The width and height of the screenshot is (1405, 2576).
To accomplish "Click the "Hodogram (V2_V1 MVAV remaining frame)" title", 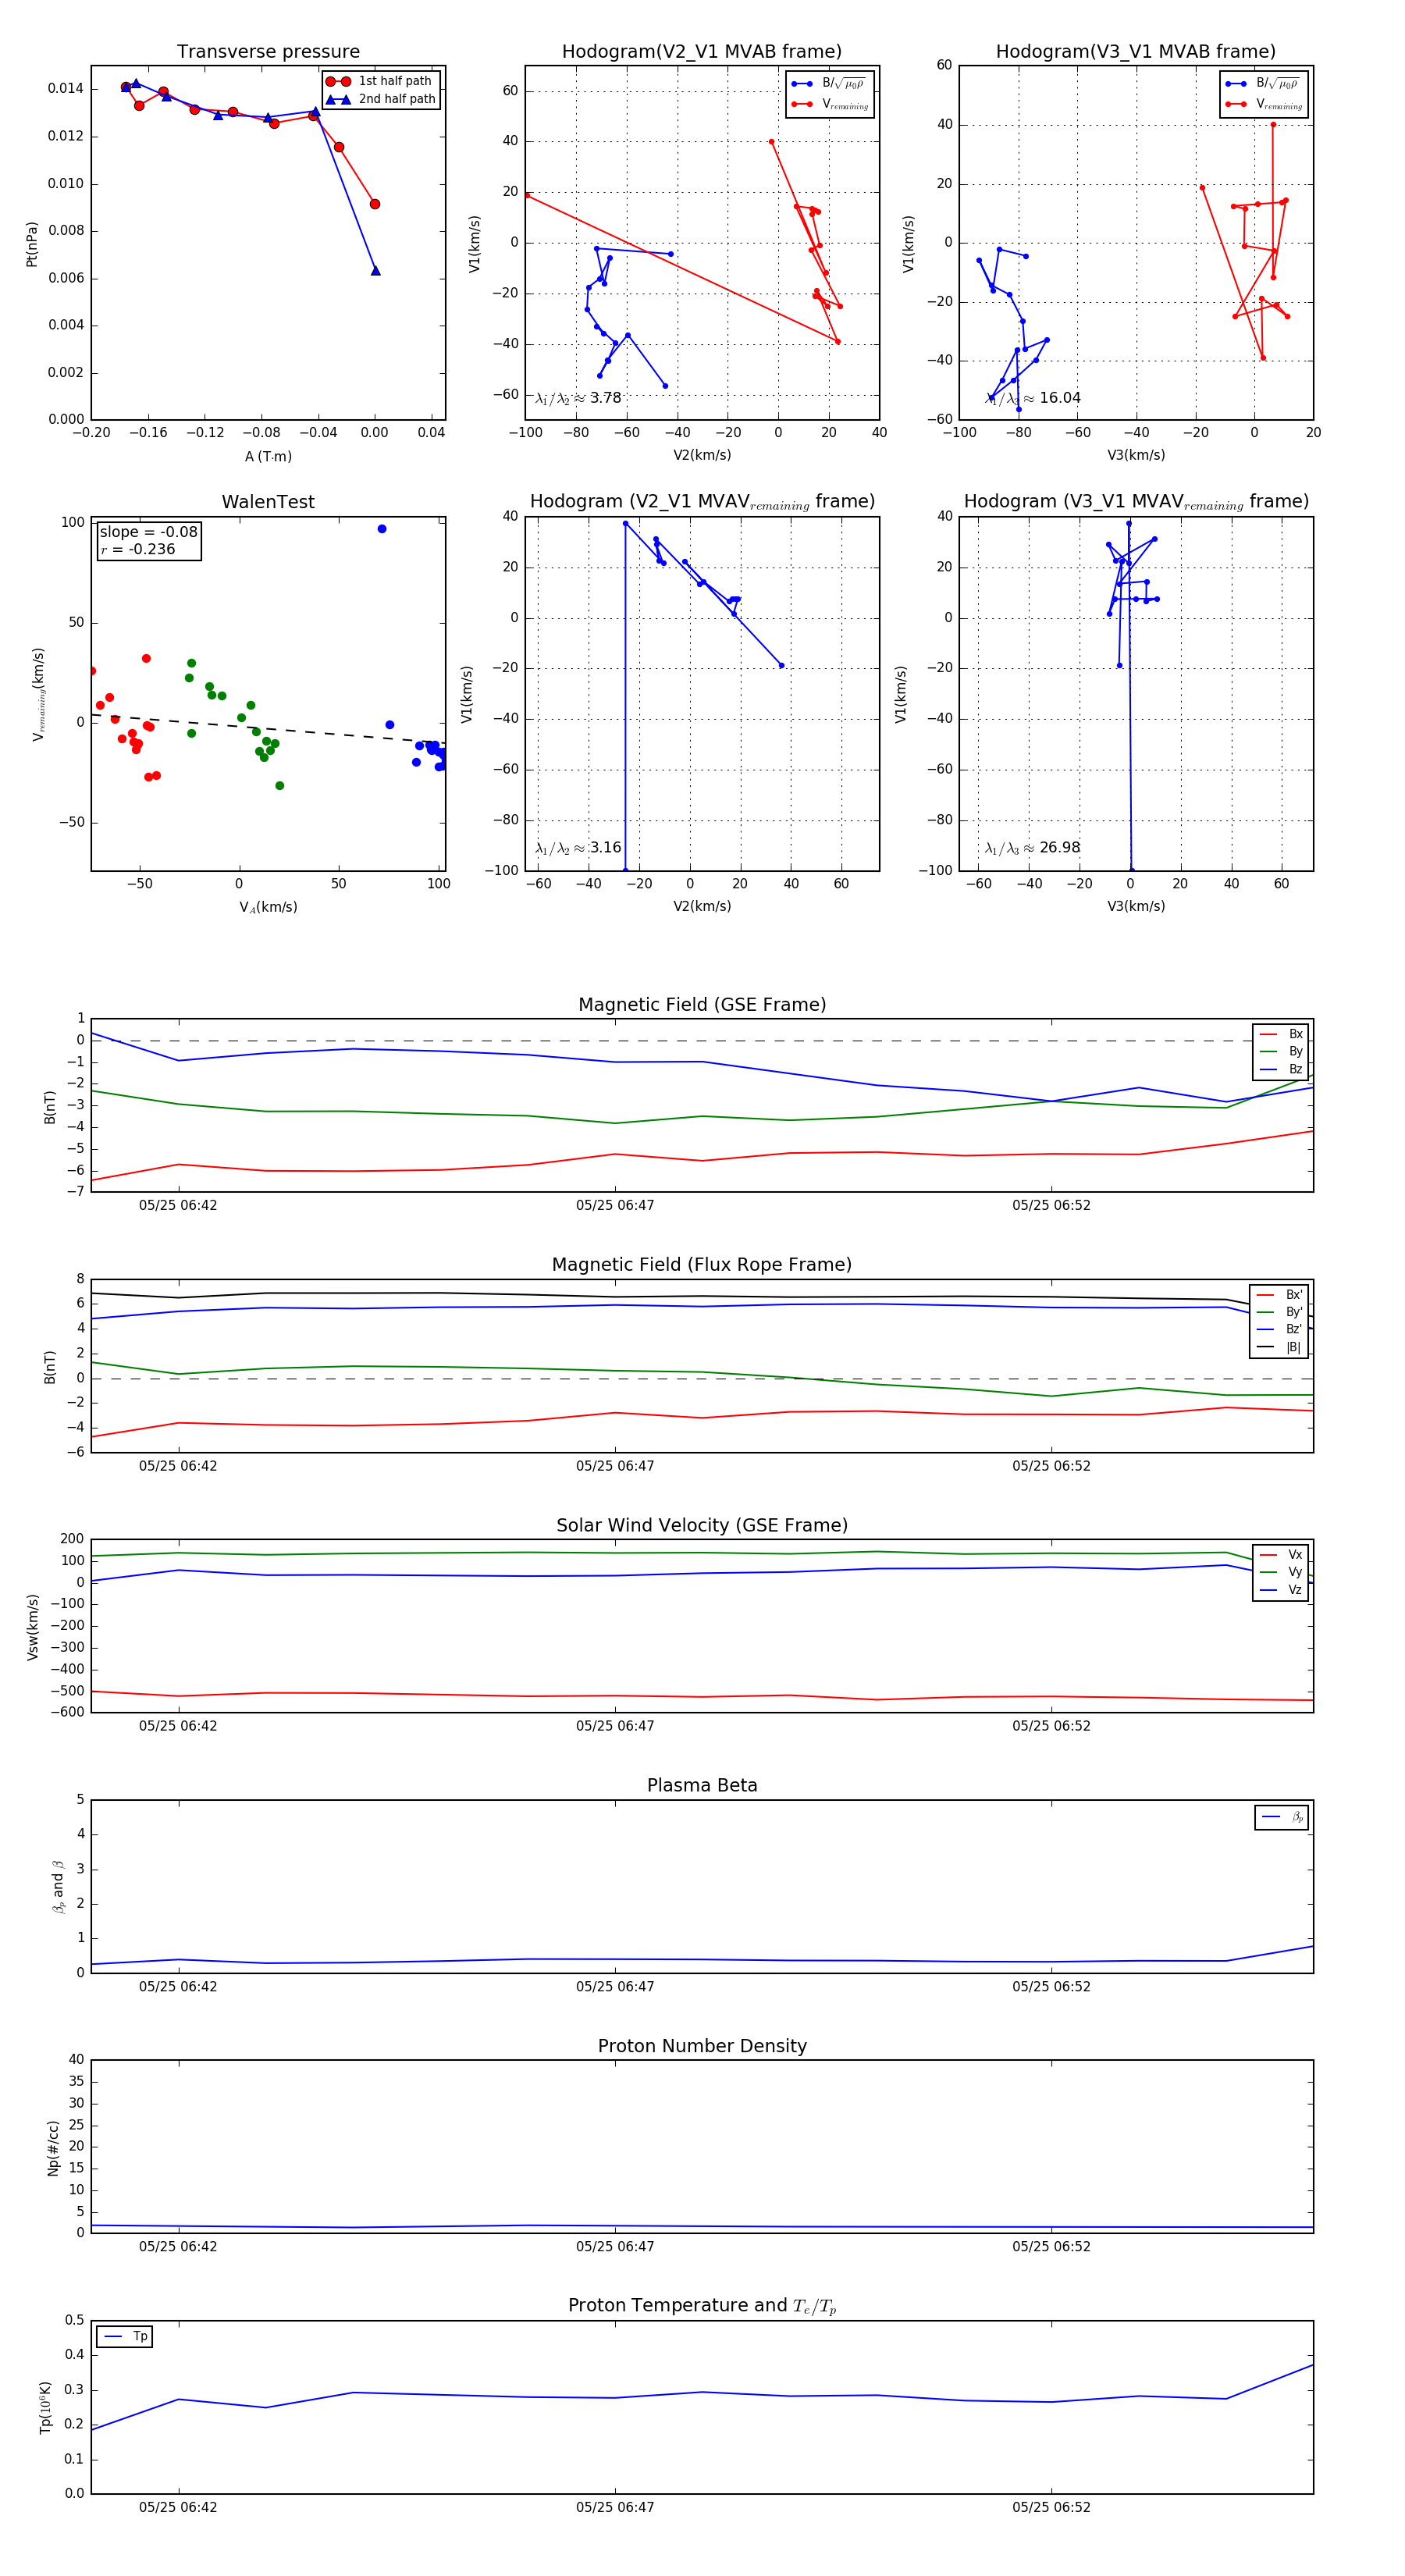I will [x=702, y=502].
